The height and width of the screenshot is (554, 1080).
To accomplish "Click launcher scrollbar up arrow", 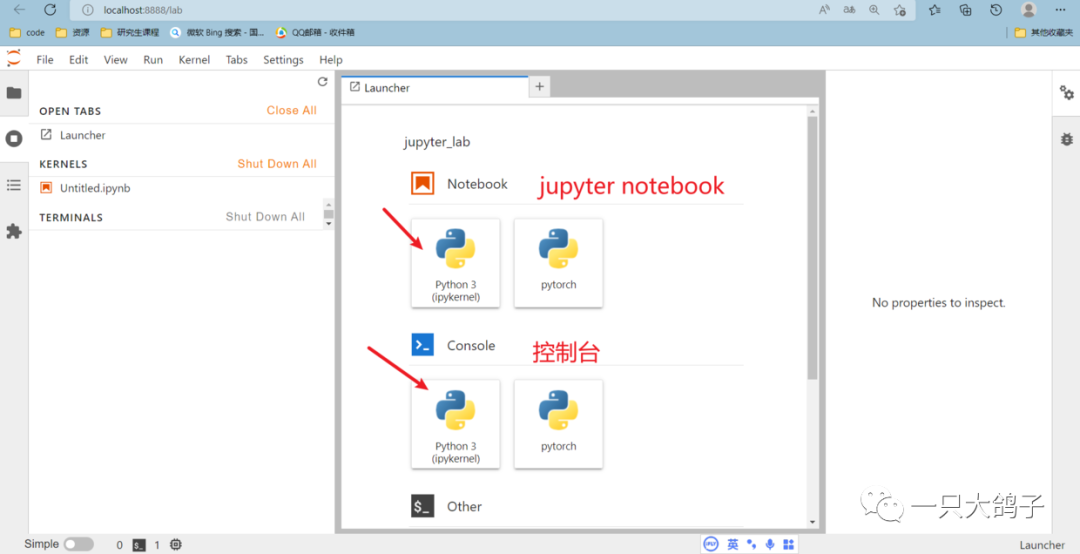I will click(812, 111).
